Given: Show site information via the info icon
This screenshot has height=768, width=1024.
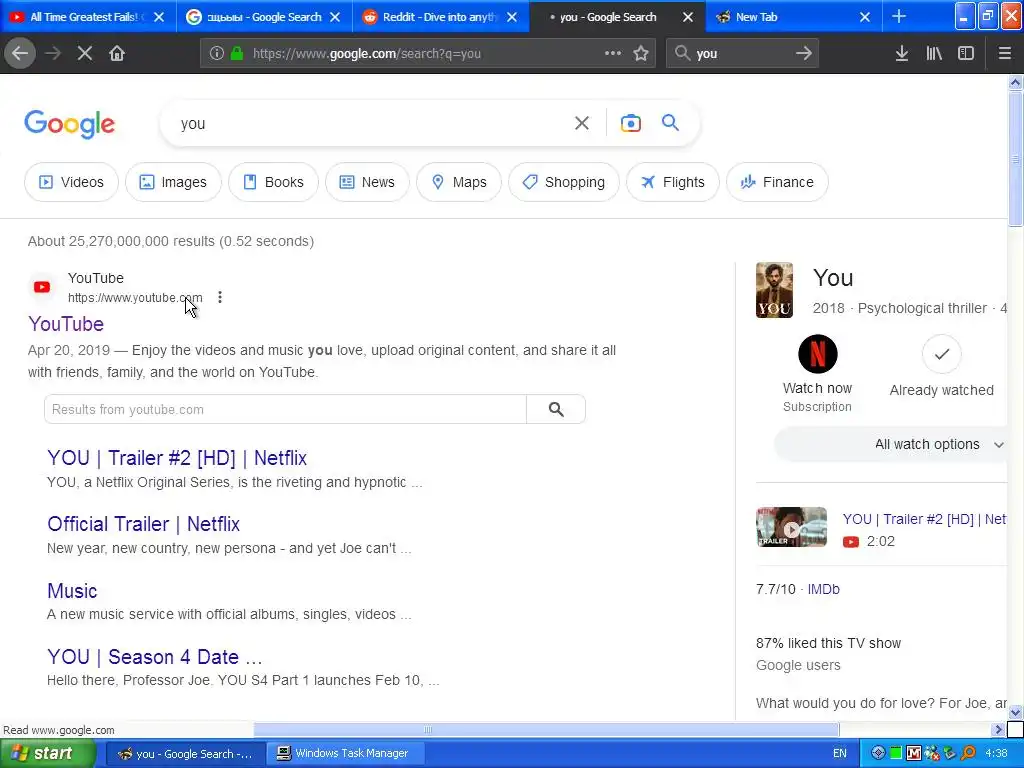Looking at the screenshot, I should pyautogui.click(x=217, y=54).
